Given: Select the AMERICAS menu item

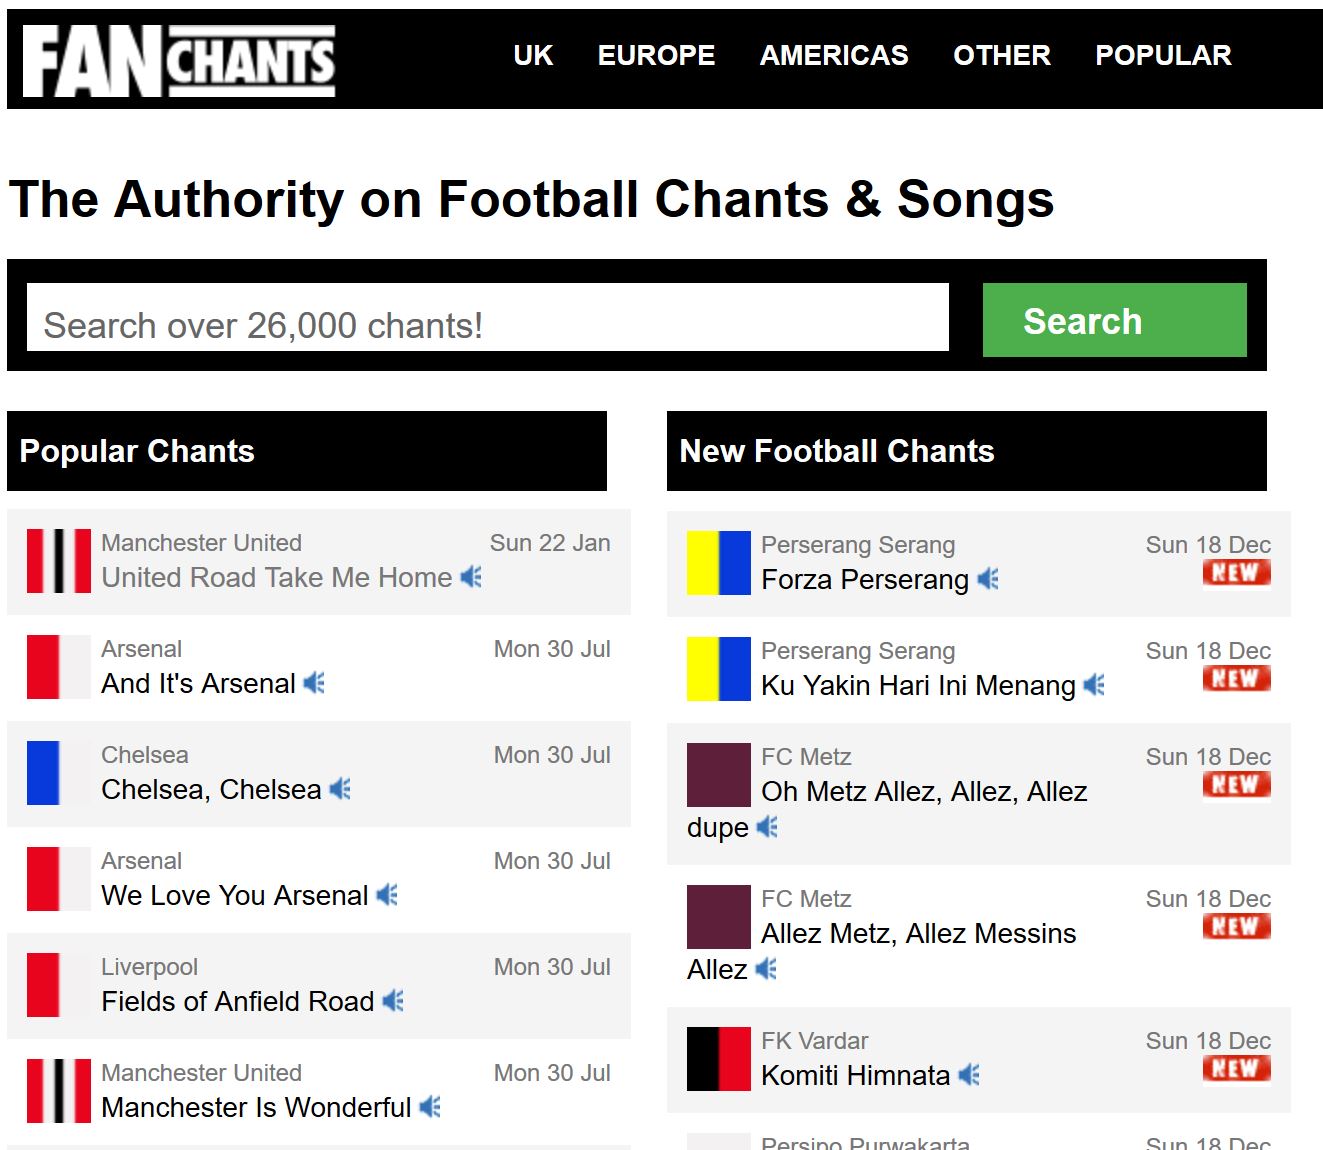Looking at the screenshot, I should [x=834, y=55].
